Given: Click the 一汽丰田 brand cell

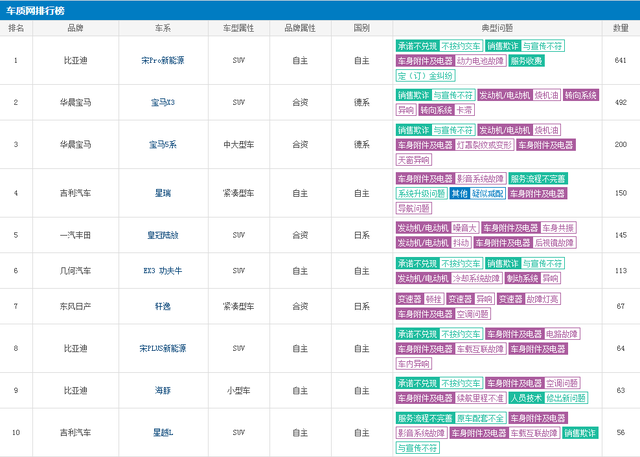Looking at the screenshot, I should click(76, 235).
